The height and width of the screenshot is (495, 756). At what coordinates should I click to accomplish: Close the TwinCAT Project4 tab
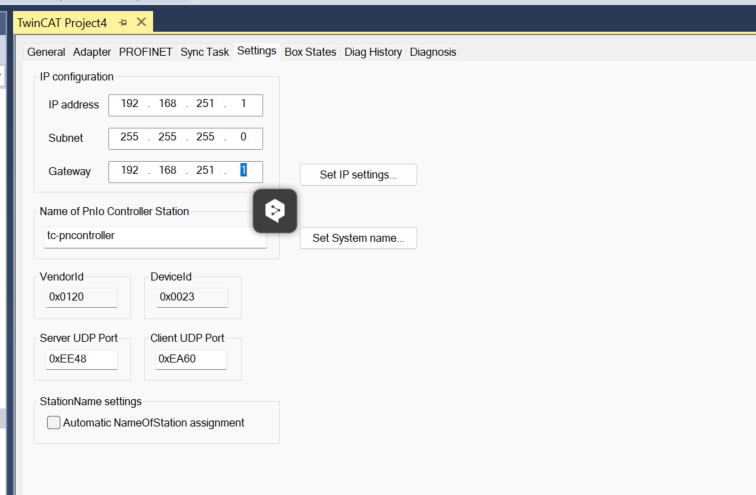click(141, 22)
